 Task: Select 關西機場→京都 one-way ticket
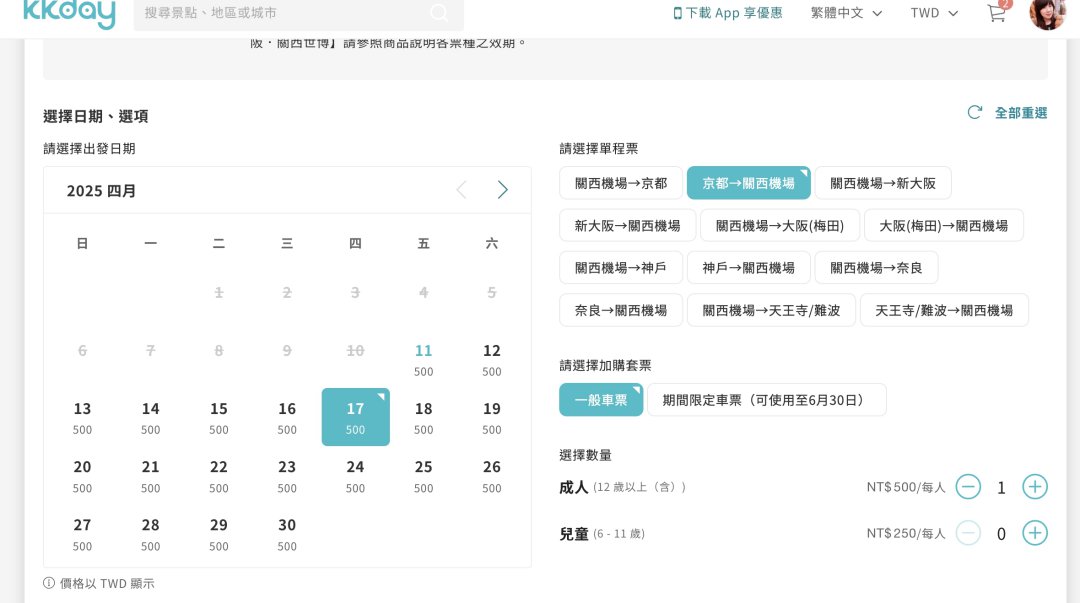click(x=621, y=183)
